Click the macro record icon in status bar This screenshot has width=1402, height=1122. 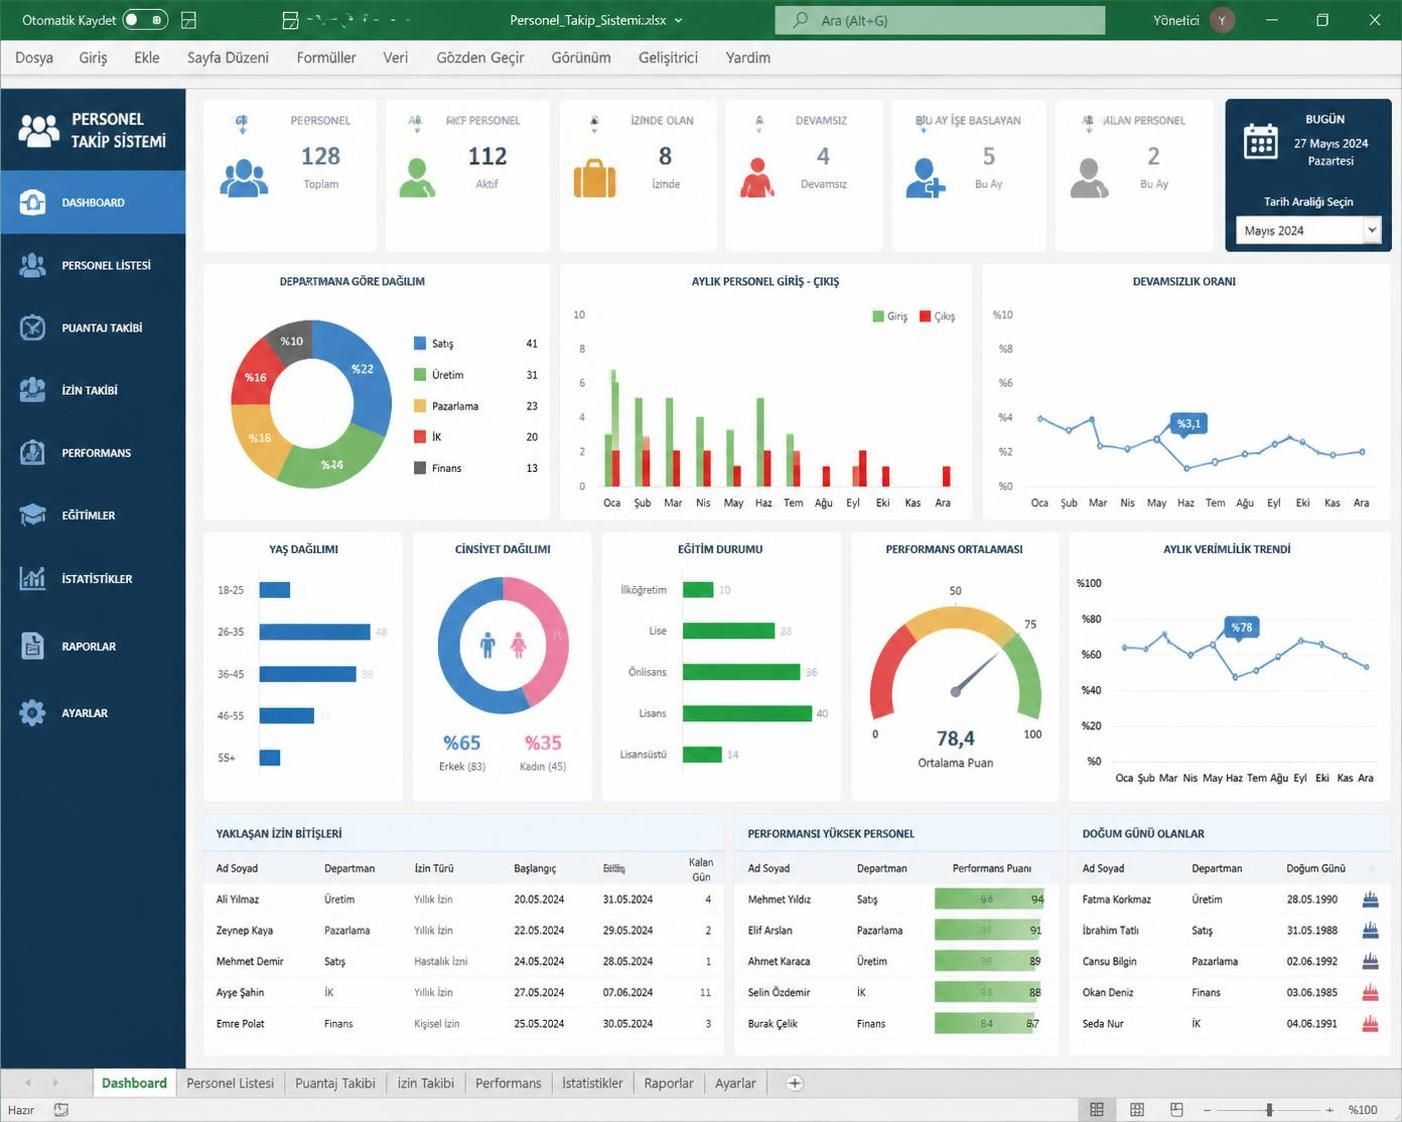61,1110
